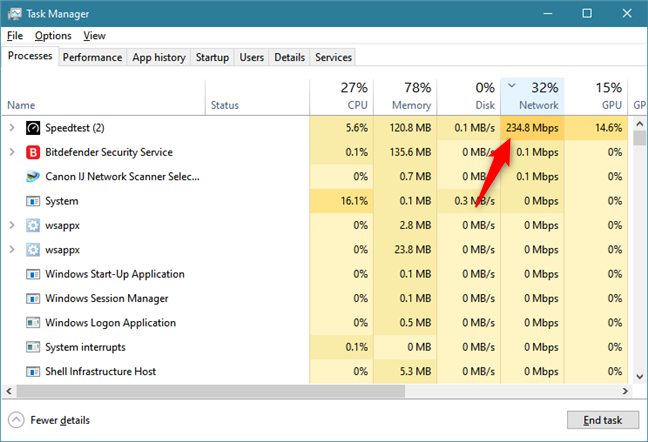Viewport: 648px width, 442px height.
Task: Expand the Speedtest (2) process group
Action: click(12, 128)
